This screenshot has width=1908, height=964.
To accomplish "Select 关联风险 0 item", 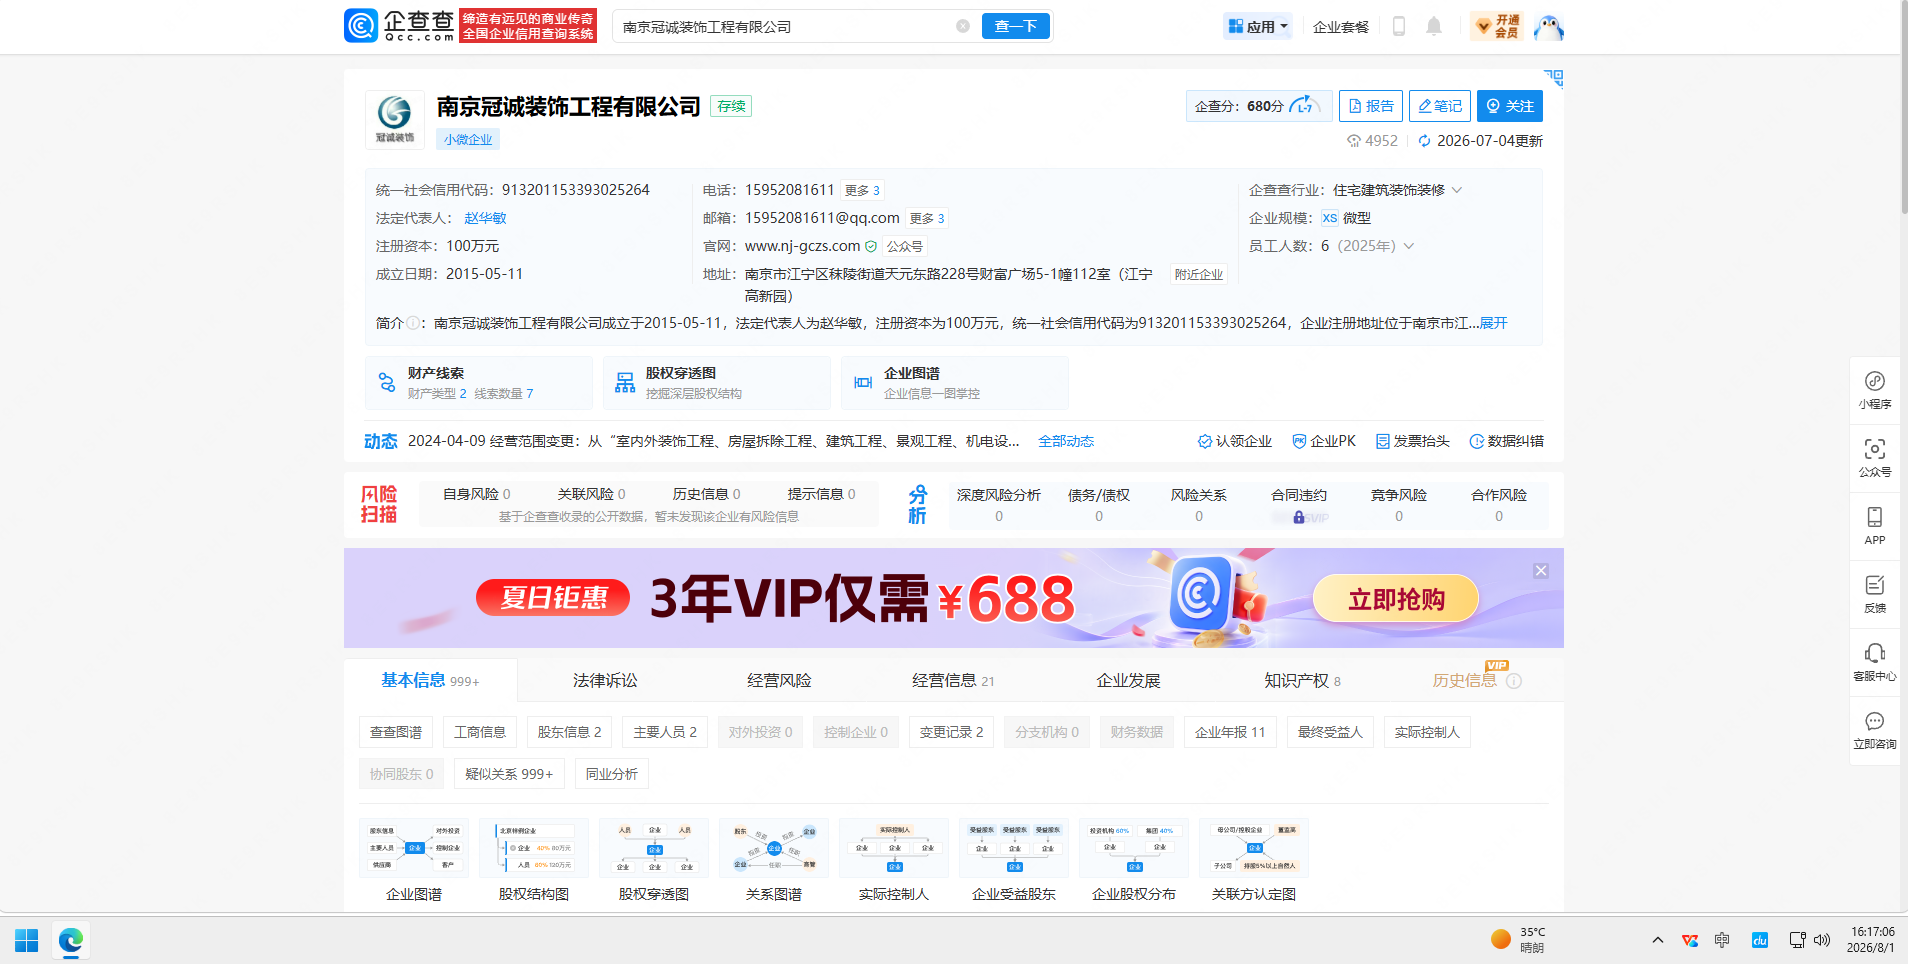I will (x=591, y=494).
